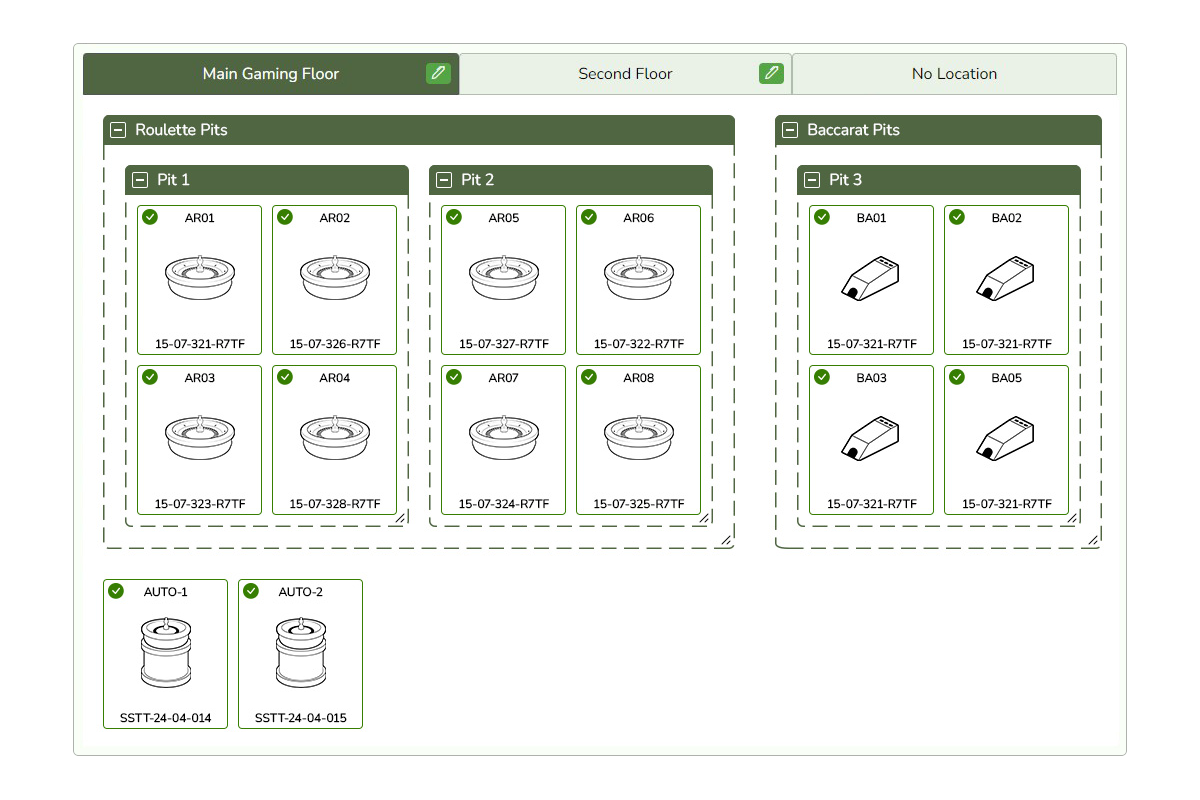
Task: Open the No Location tab
Action: pos(954,74)
